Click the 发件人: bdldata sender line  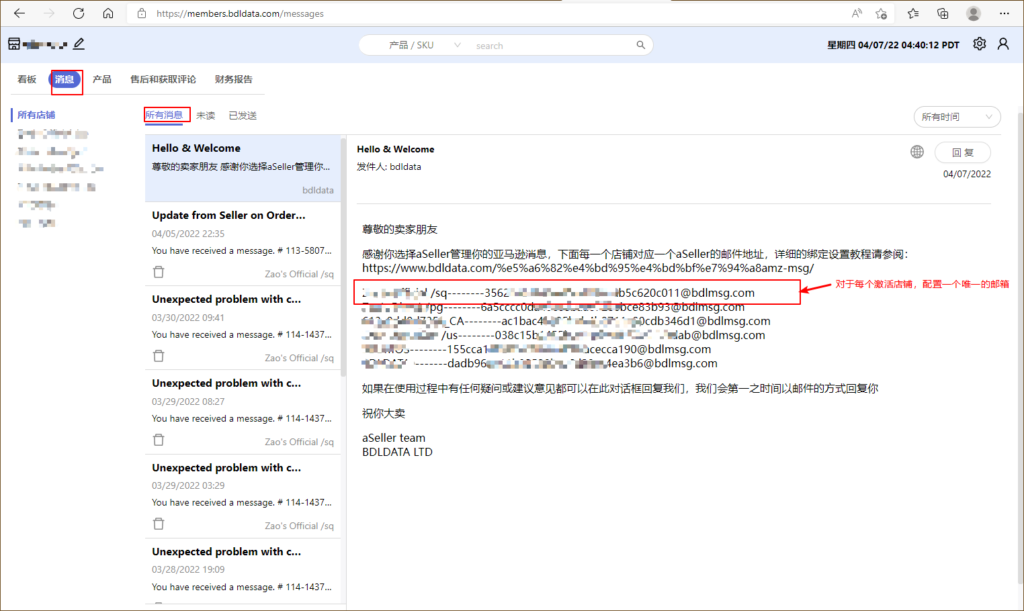389,166
